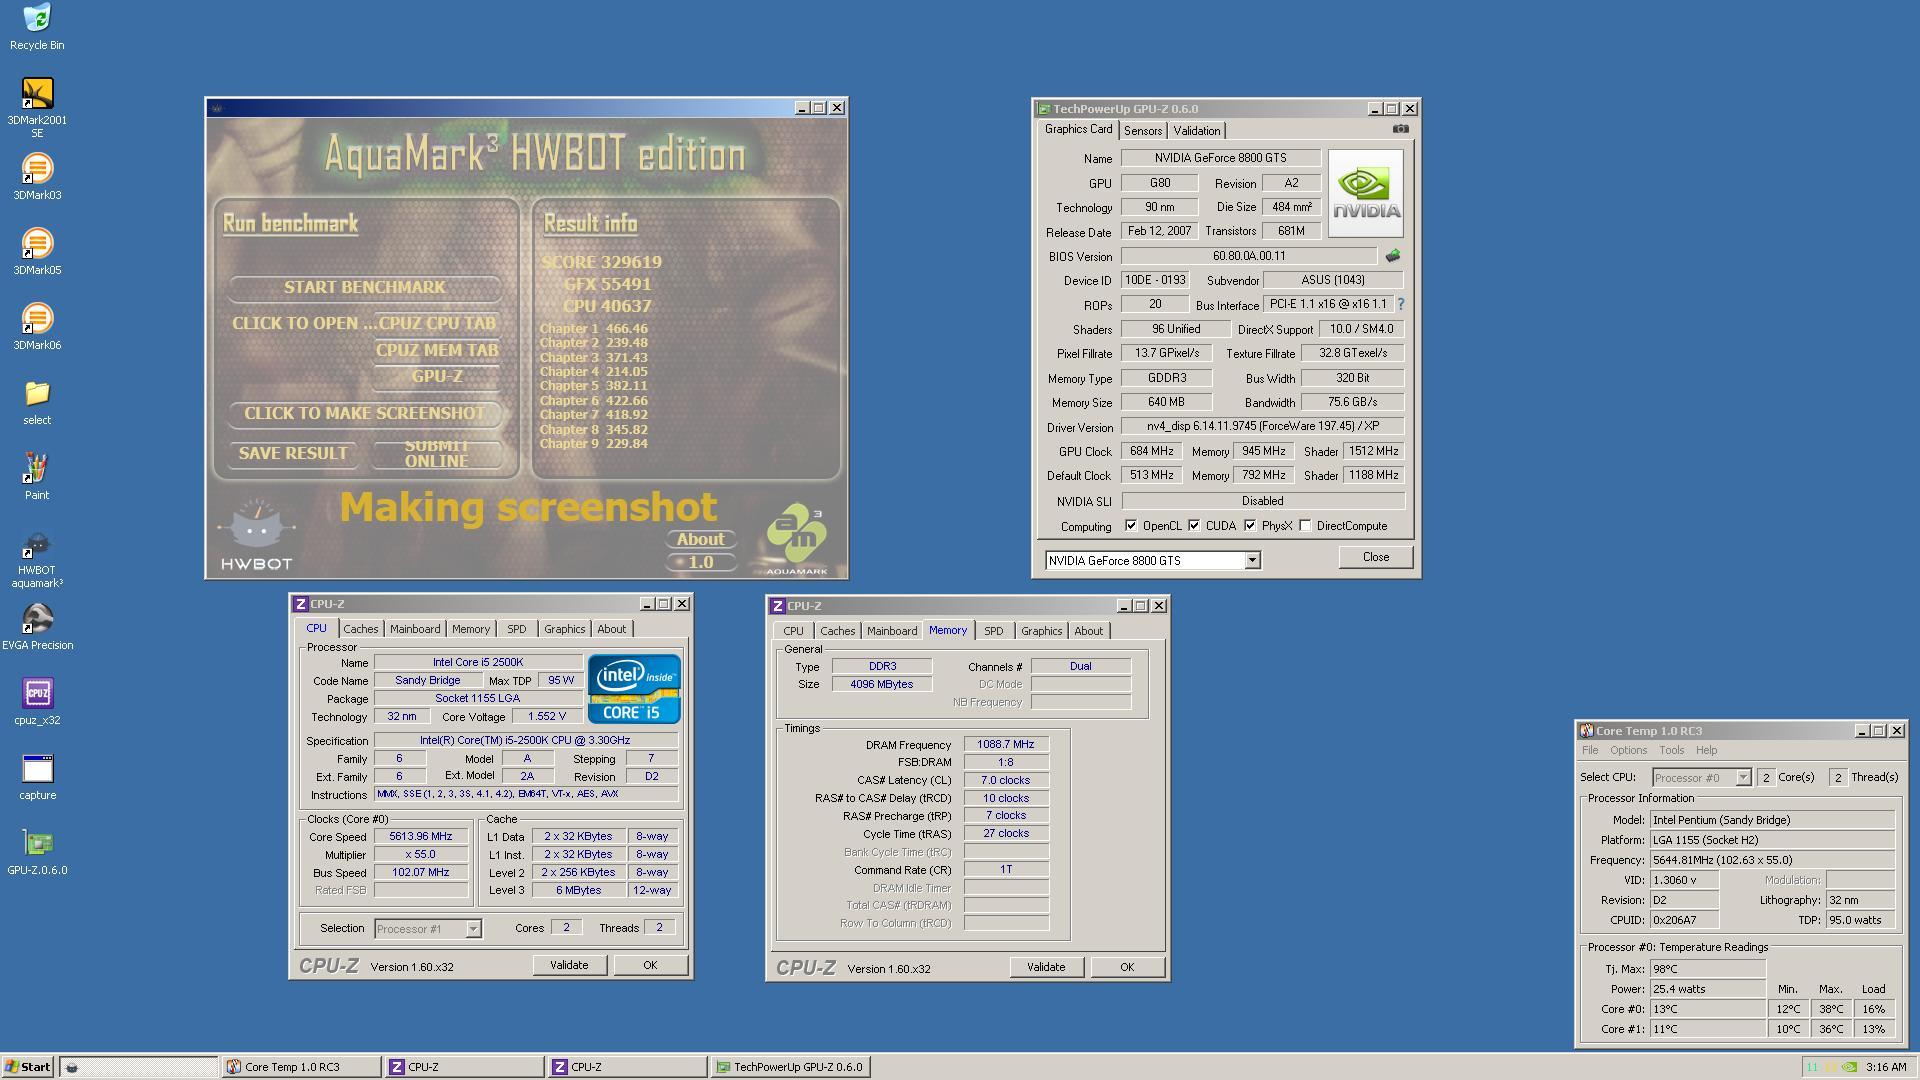
Task: Click the HWBOT logo in AquaMark window
Action: tap(256, 535)
